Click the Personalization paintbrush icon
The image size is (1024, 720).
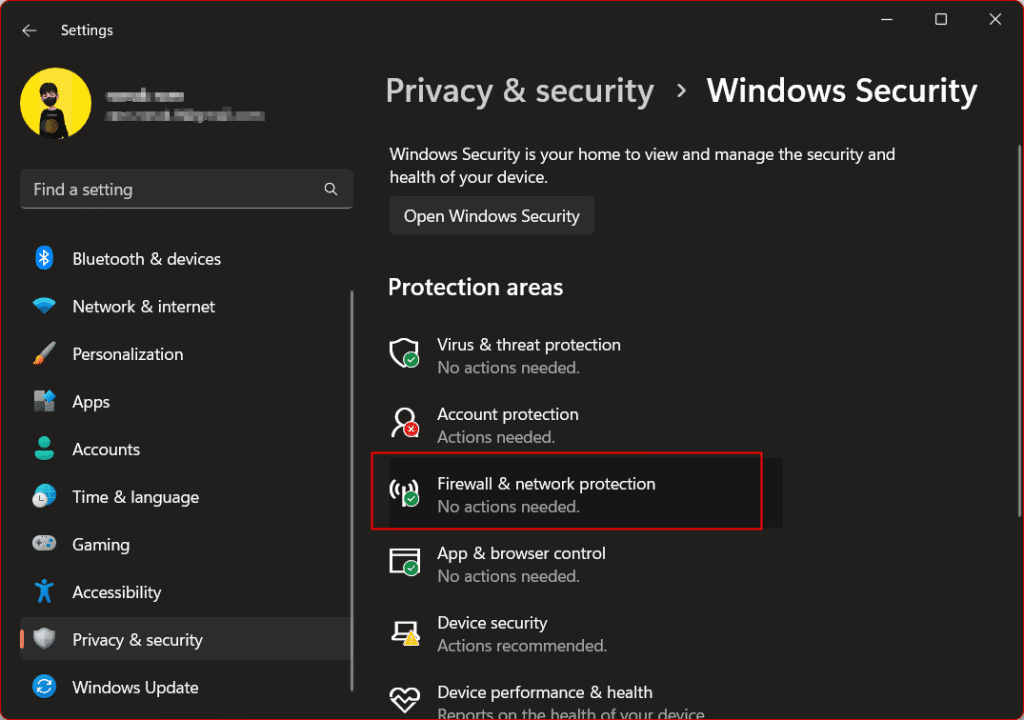44,353
